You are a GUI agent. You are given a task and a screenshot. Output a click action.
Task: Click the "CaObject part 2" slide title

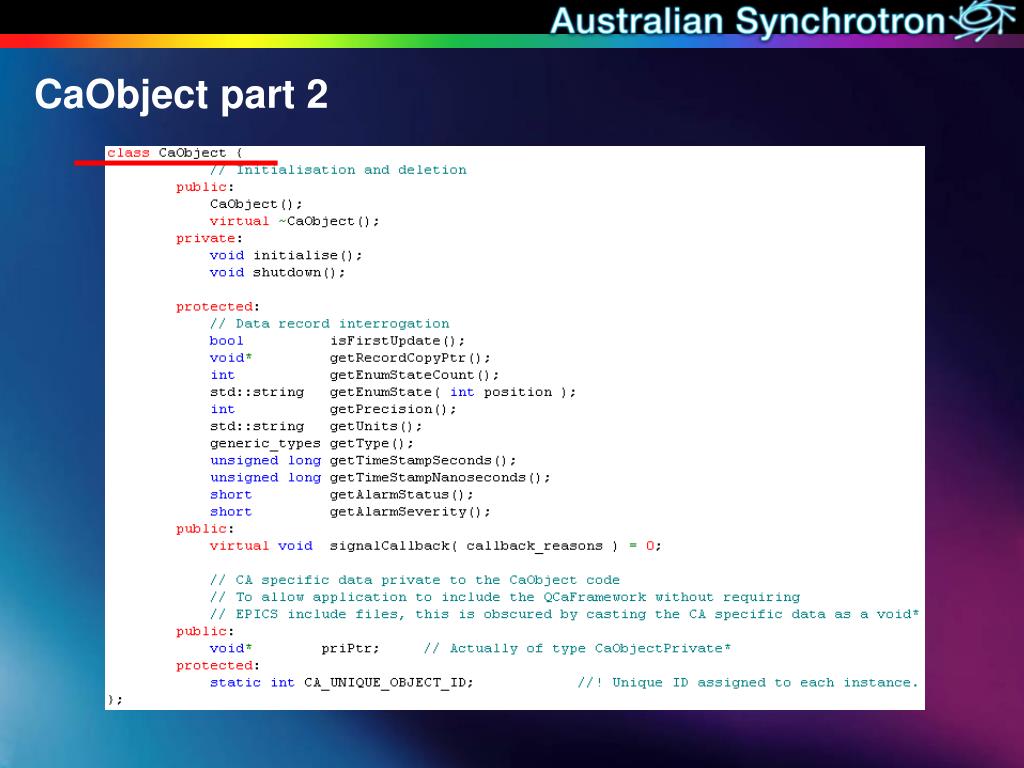coord(181,95)
